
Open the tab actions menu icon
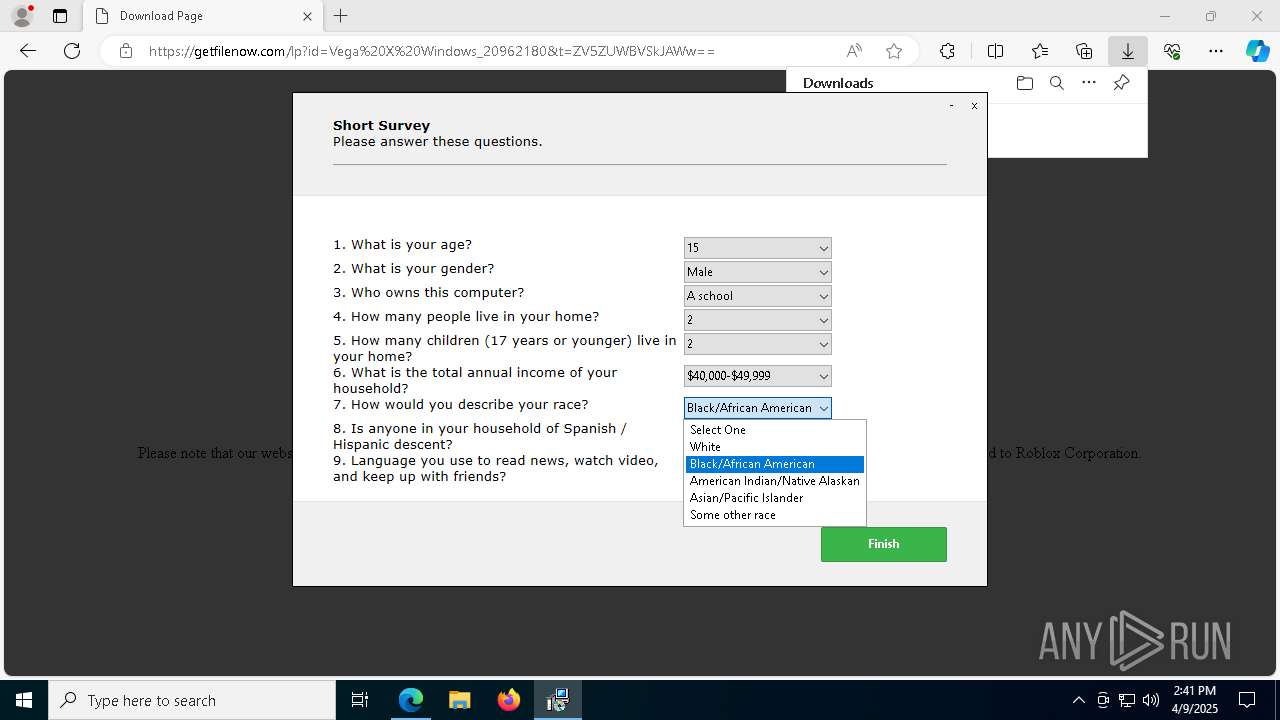[60, 16]
